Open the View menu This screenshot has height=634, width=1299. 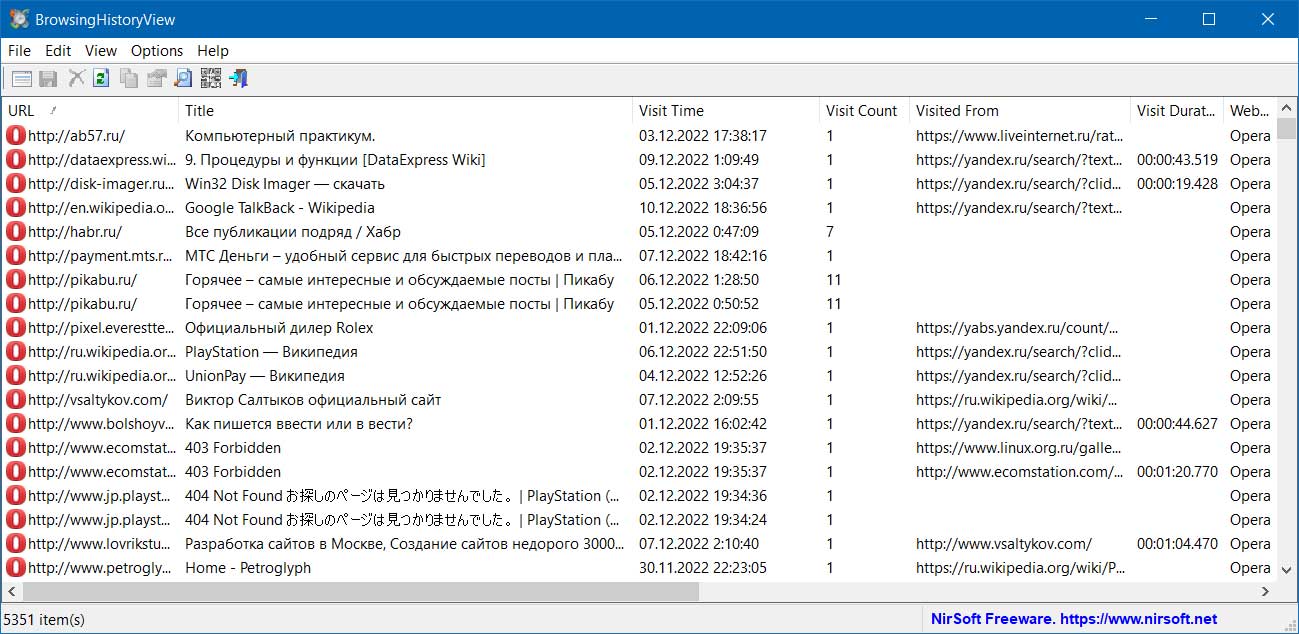pyautogui.click(x=101, y=50)
